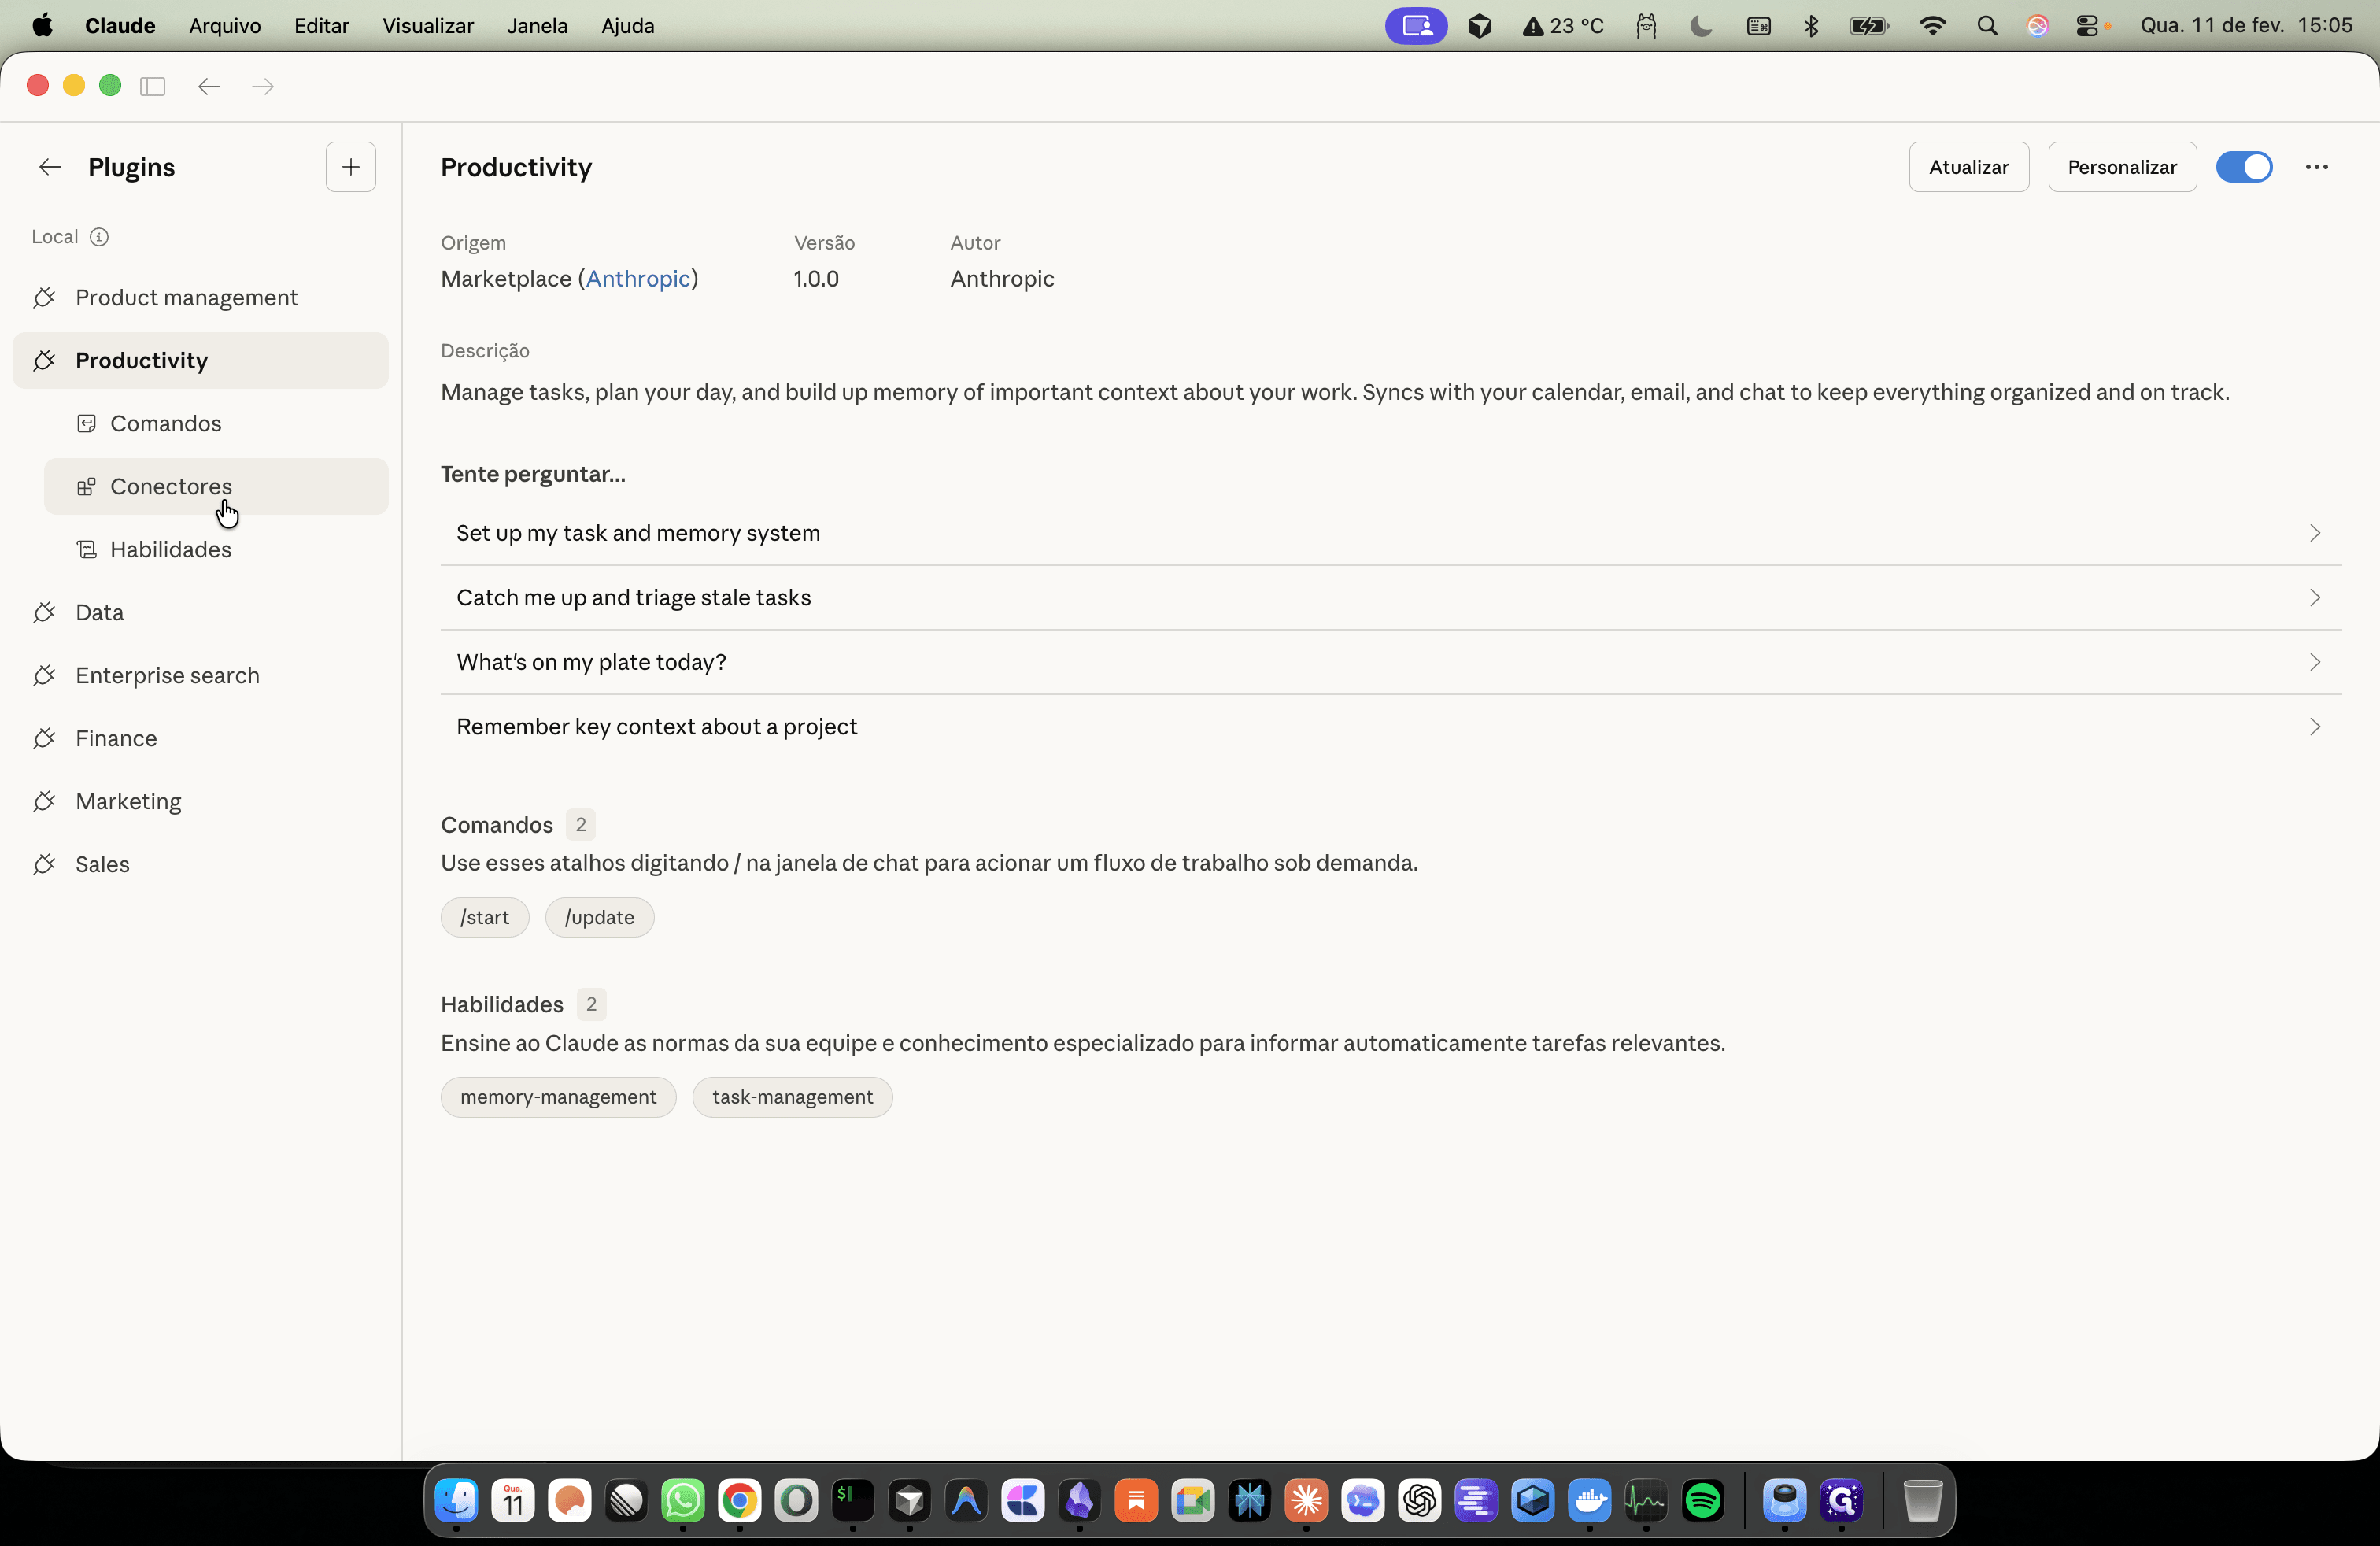Expand 'Set up my task and memory system'
Viewport: 2380px width, 1546px height.
[x=1391, y=533]
